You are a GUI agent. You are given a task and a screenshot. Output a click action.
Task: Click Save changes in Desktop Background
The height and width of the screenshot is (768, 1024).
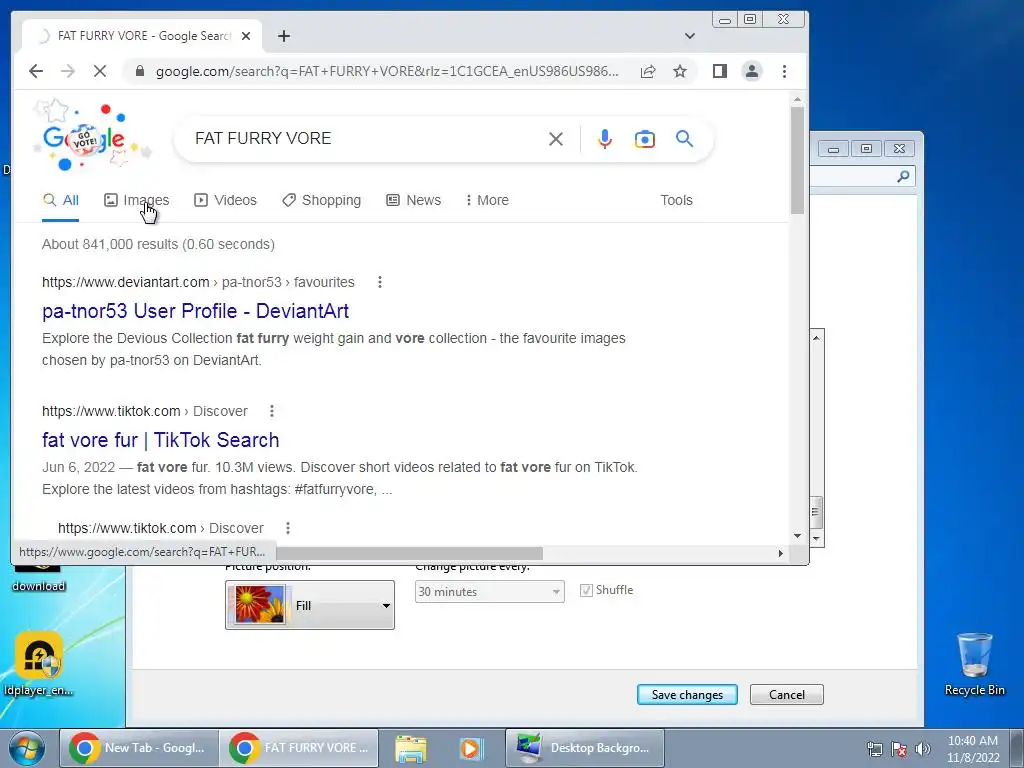click(687, 695)
